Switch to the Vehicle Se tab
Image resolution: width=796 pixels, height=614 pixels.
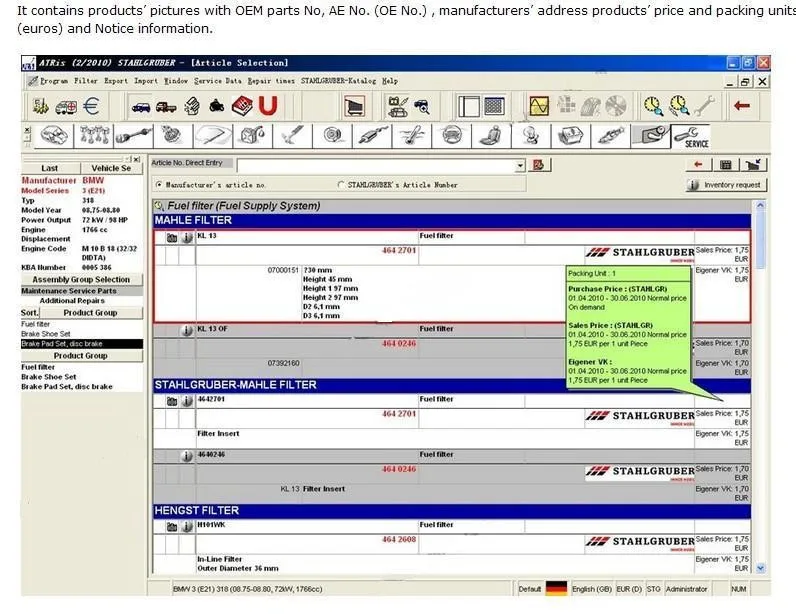click(111, 168)
